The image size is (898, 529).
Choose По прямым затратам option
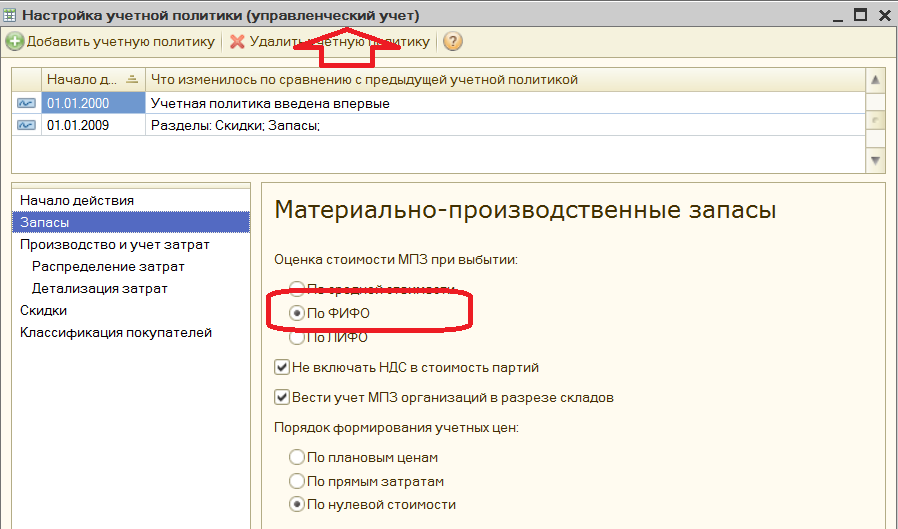pos(297,481)
